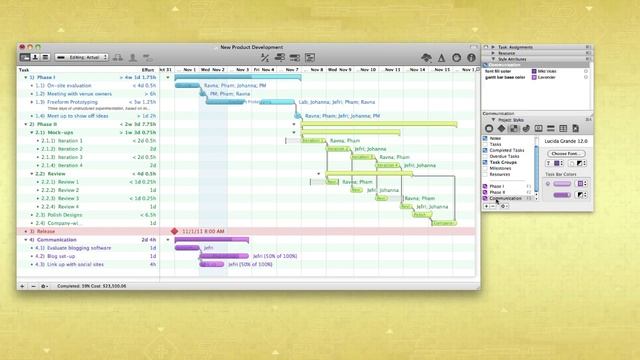Viewport: 640px width, 360px height.
Task: Open the document inspector tab icon
Action: pos(576,129)
